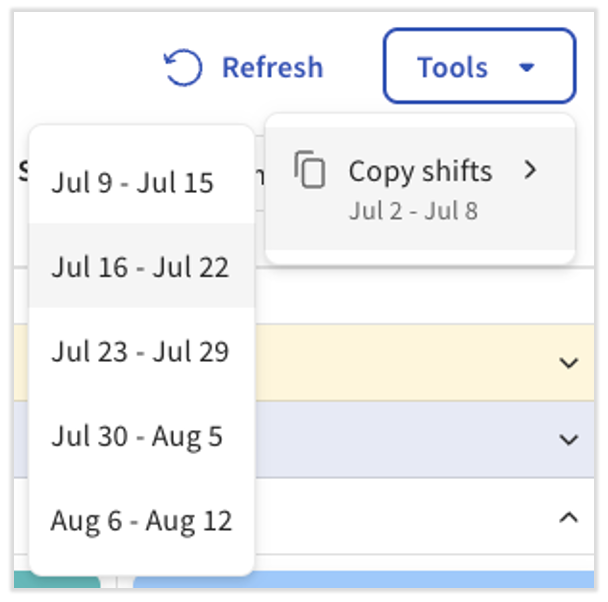Screen dimensions: 608x602
Task: Click the copy pages icon
Action: pyautogui.click(x=311, y=170)
